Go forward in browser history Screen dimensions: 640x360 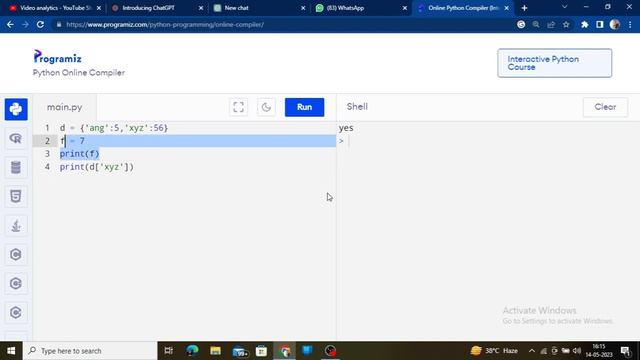(x=25, y=24)
